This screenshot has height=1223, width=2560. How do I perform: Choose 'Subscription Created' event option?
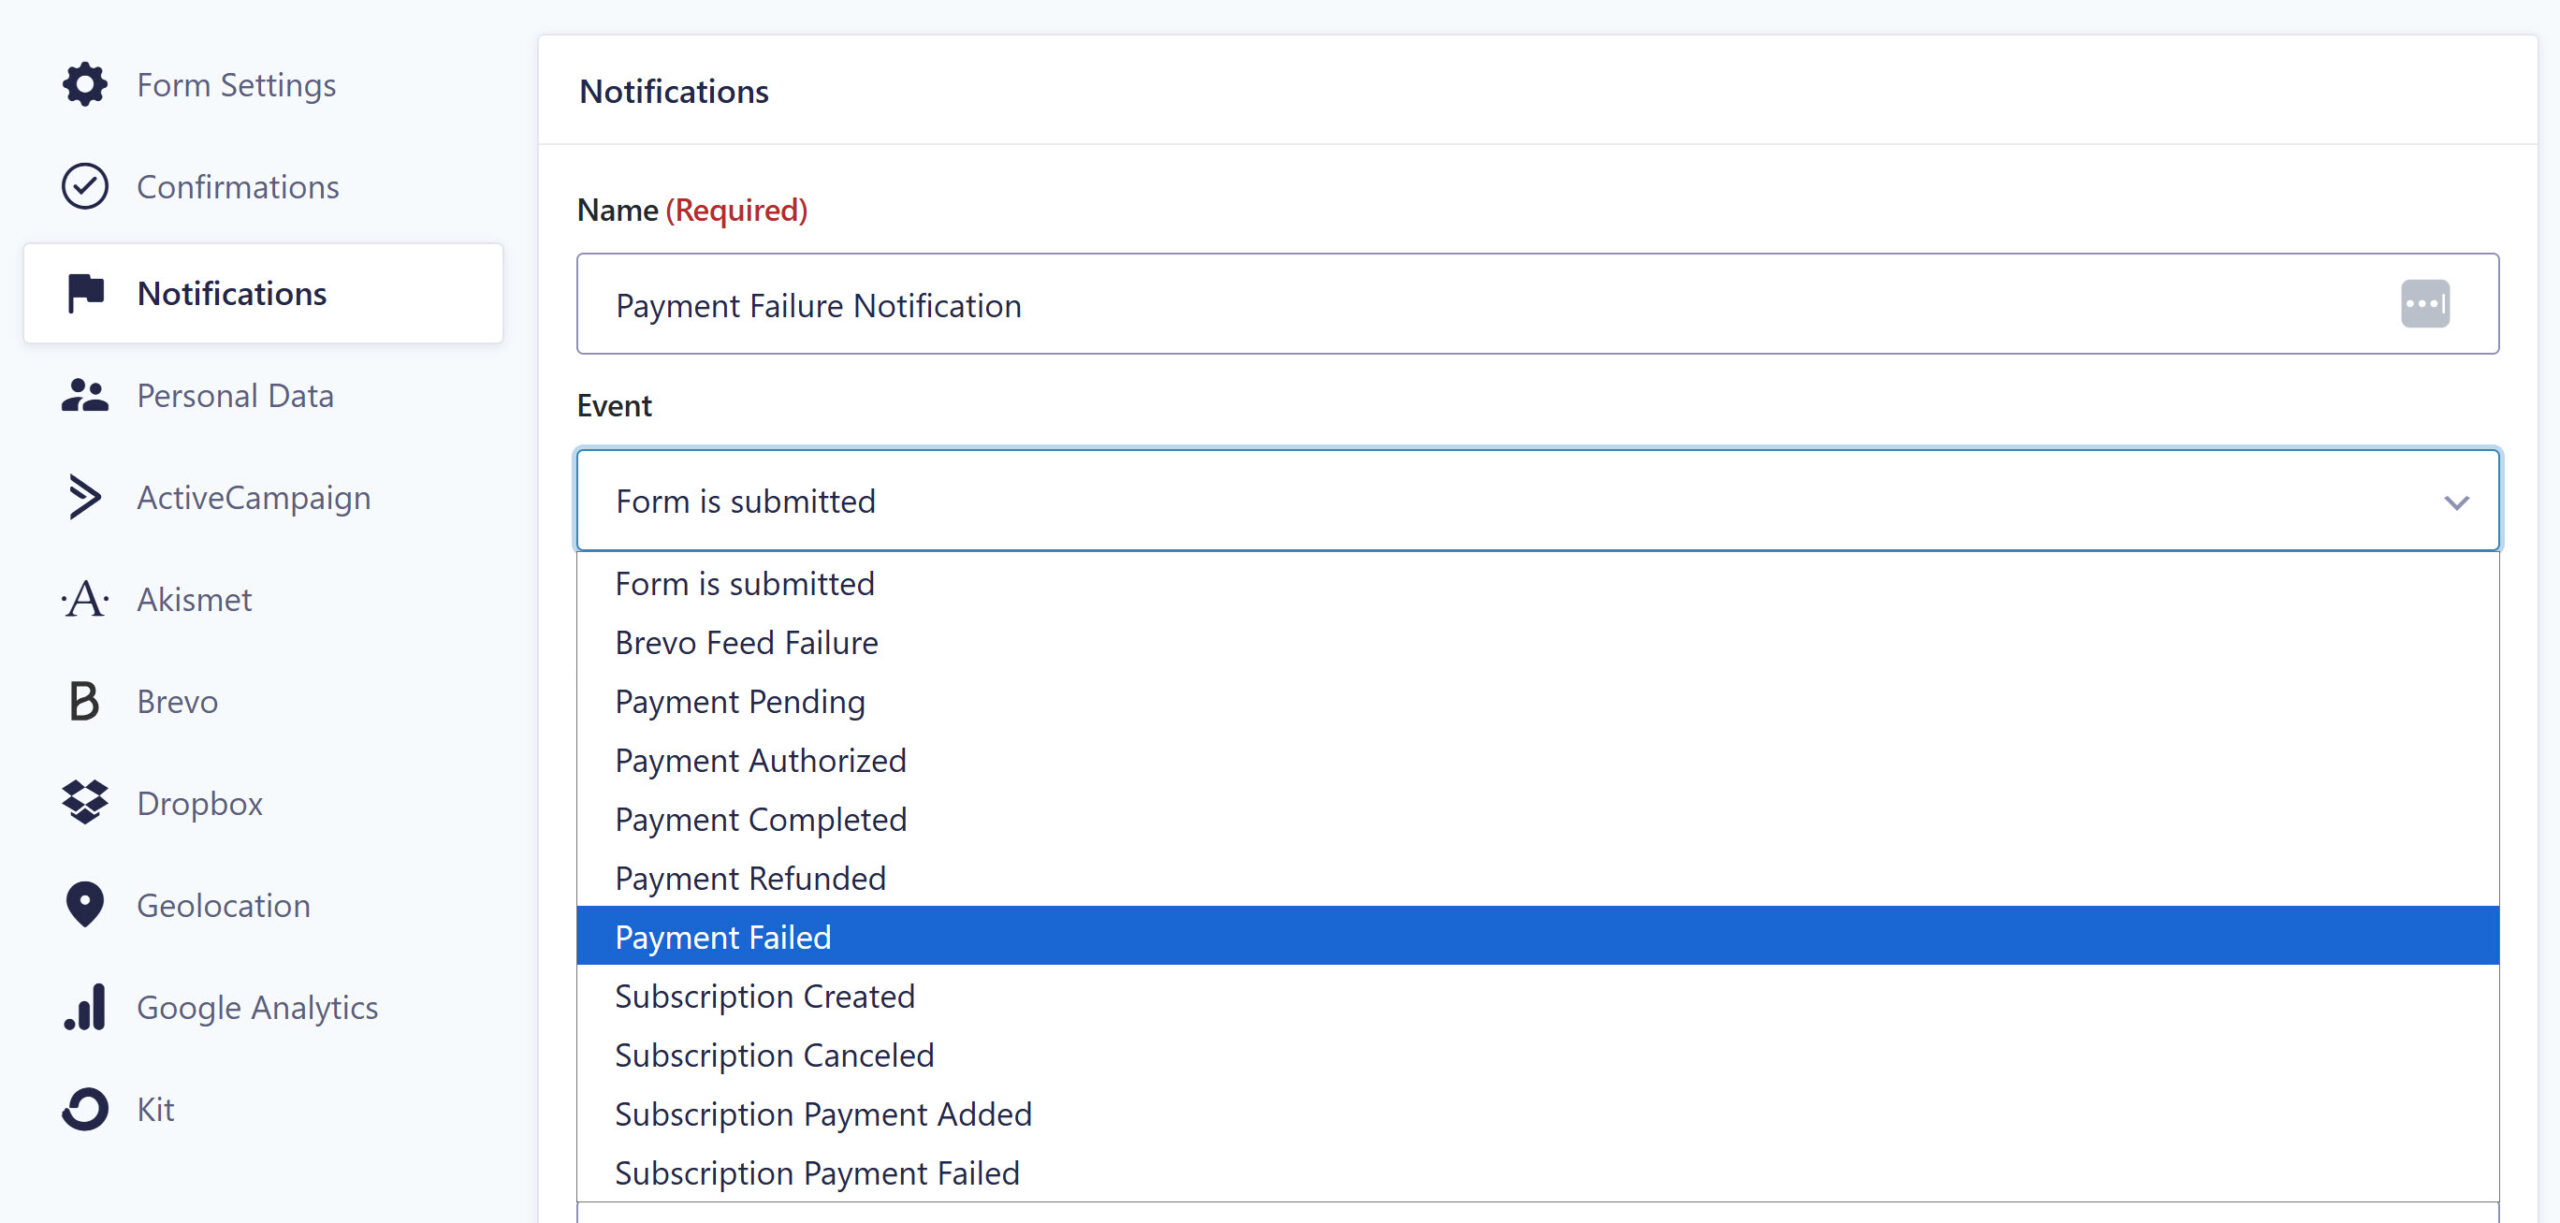tap(1538, 996)
